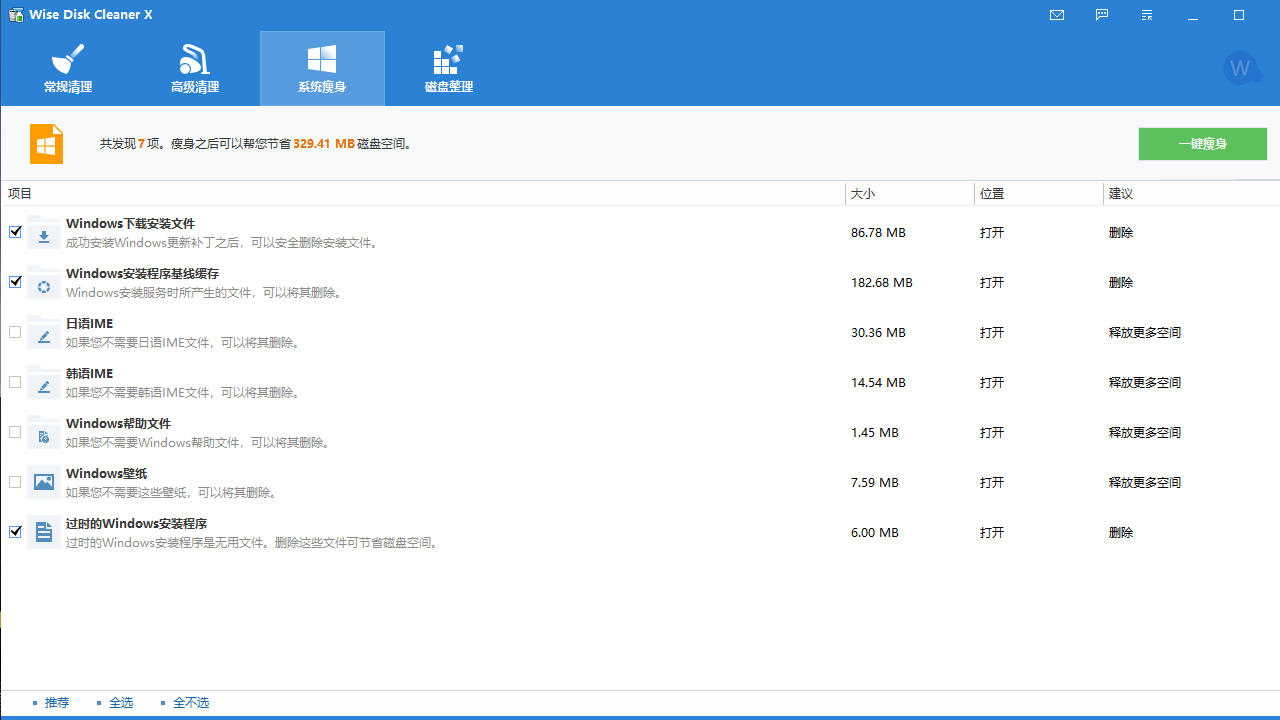
Task: Sort by clicking the 大小 column header
Action: pyautogui.click(x=860, y=193)
